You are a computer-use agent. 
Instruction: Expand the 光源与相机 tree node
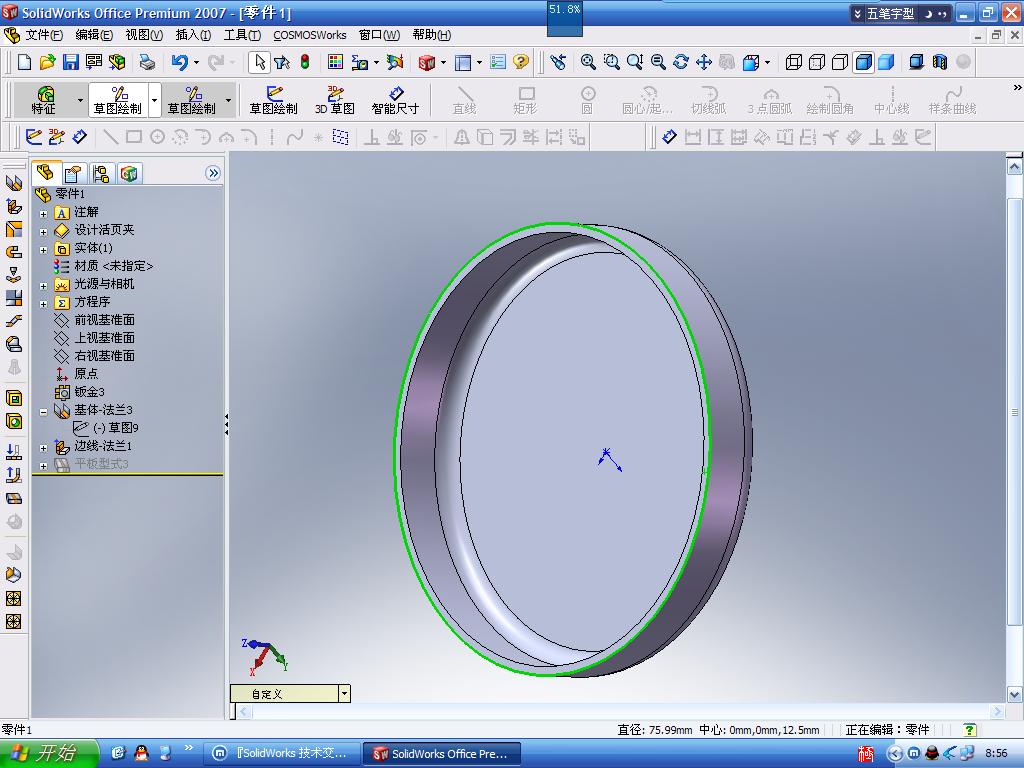(43, 286)
